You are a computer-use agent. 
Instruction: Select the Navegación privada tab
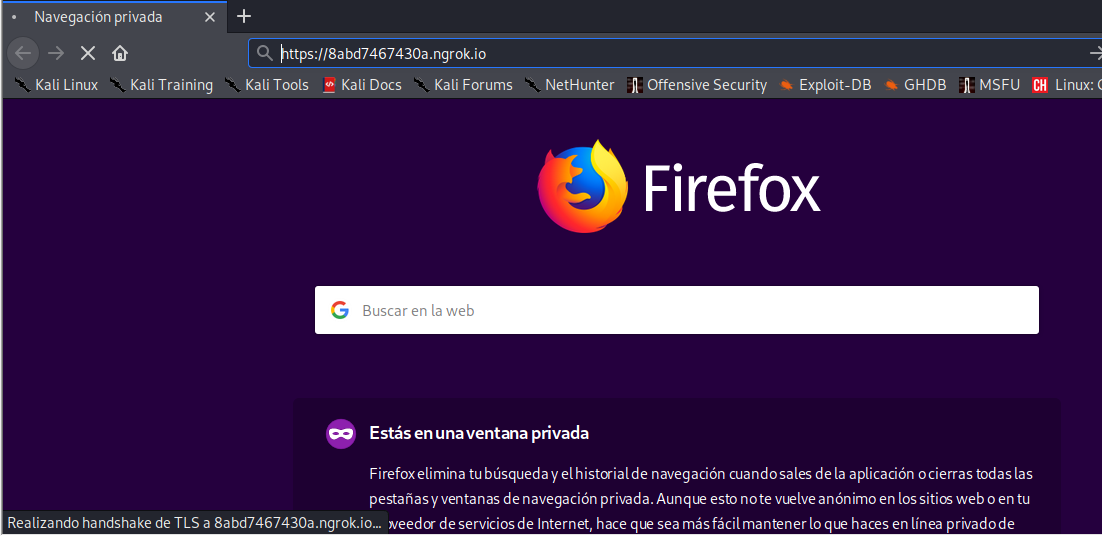coord(114,17)
